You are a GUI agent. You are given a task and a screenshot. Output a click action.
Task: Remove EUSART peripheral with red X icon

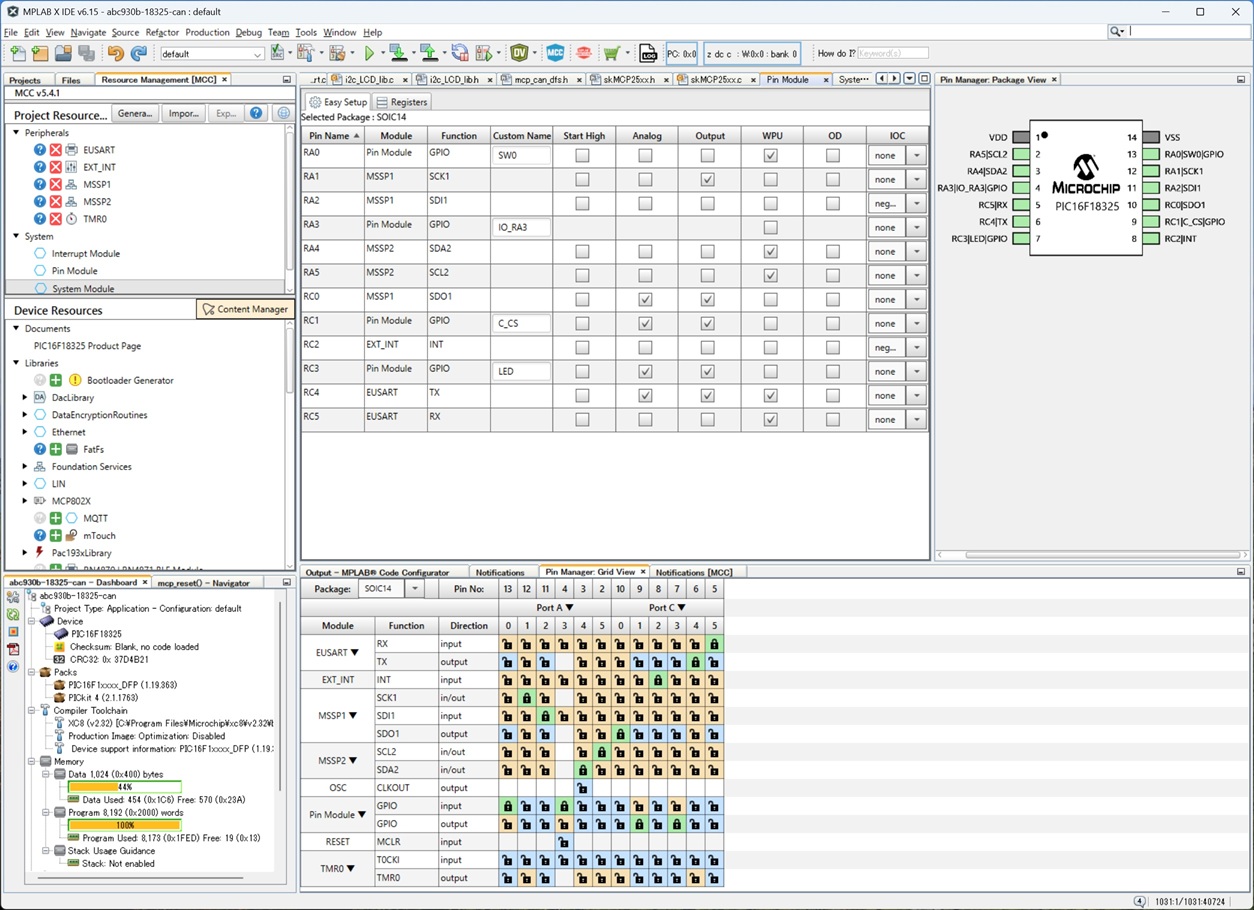pyautogui.click(x=56, y=150)
